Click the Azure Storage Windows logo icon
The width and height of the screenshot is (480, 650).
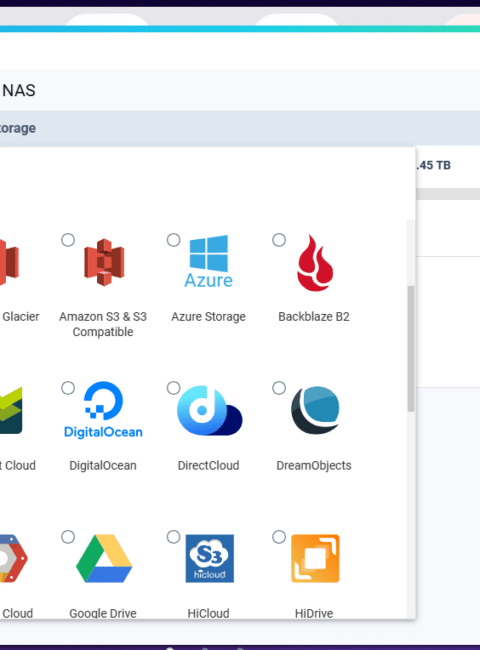click(208, 261)
